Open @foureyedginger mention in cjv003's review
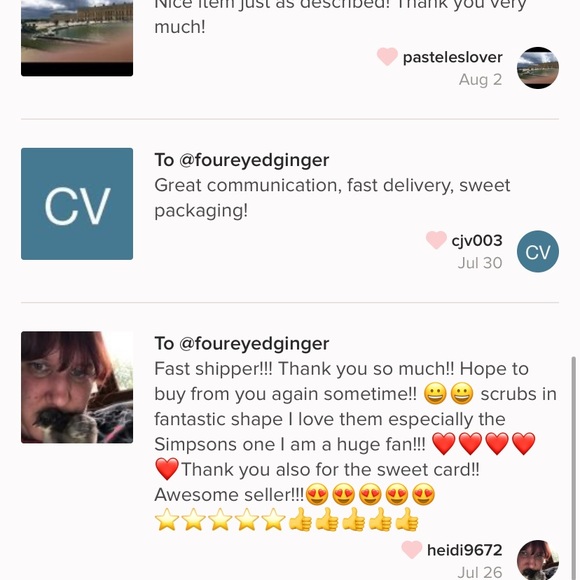 click(x=254, y=160)
